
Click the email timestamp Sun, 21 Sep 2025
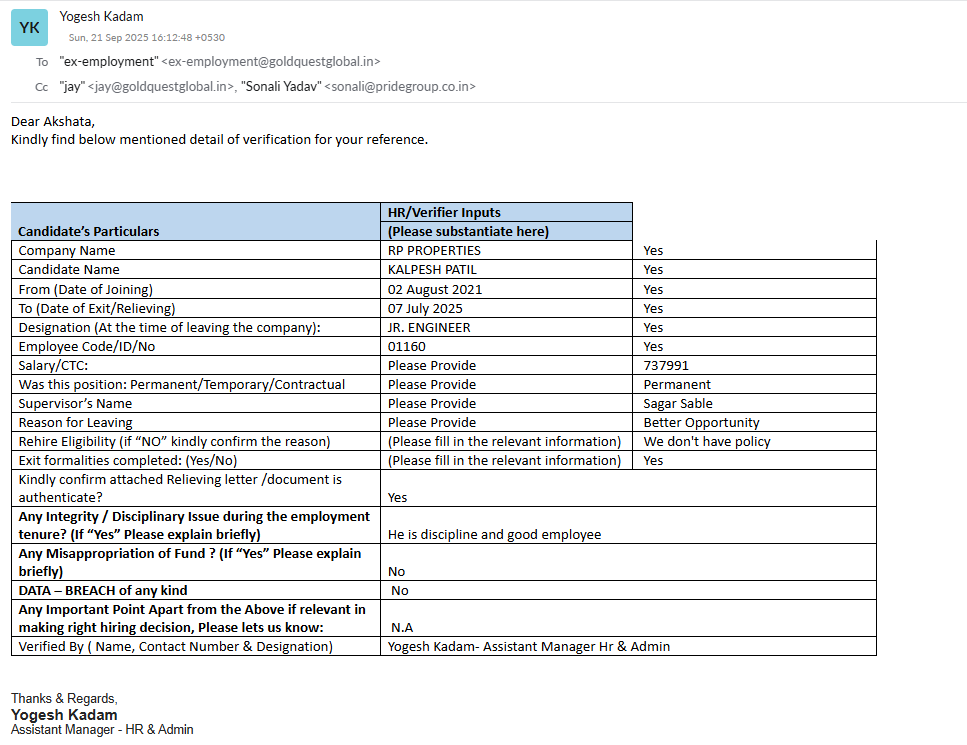click(147, 38)
